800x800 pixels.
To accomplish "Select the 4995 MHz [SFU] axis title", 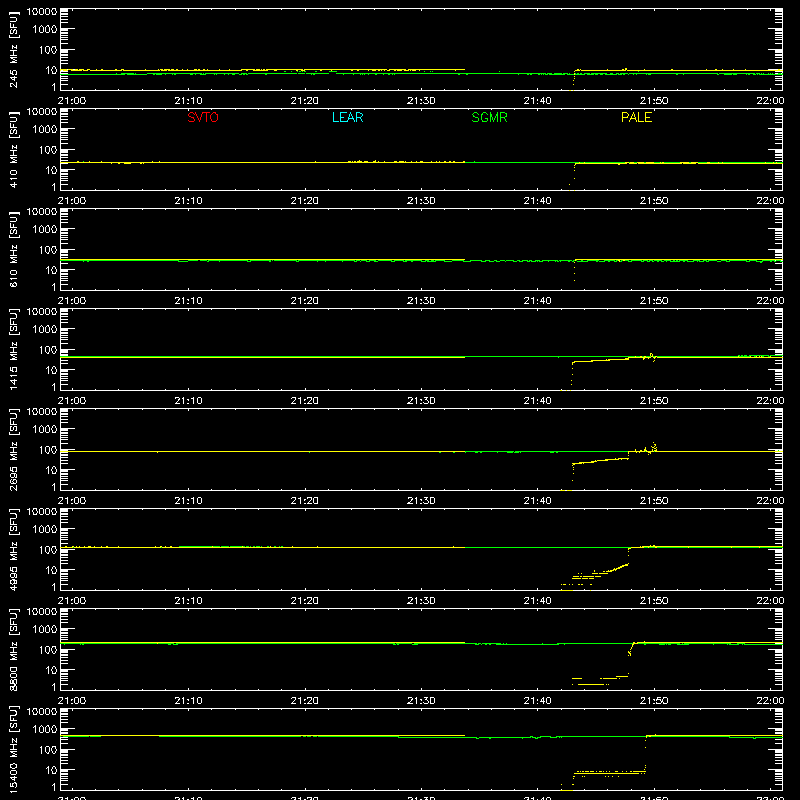I will tap(13, 549).
